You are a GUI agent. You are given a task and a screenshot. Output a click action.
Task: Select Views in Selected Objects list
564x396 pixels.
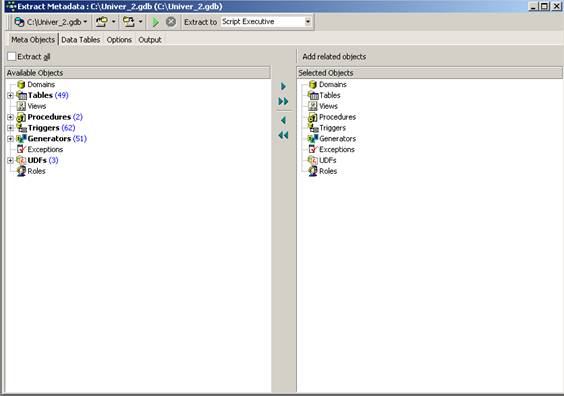click(x=328, y=106)
